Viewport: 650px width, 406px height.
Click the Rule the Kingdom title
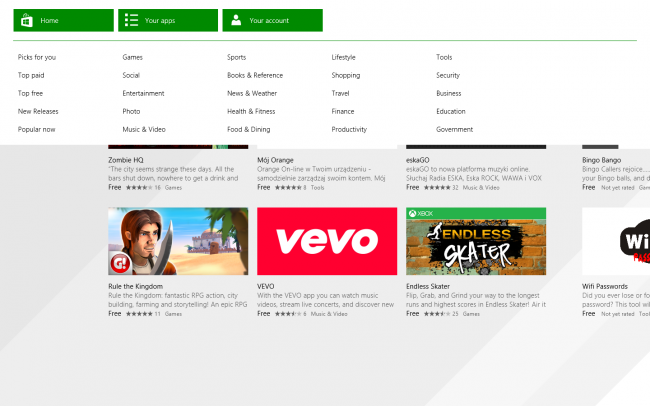point(136,287)
